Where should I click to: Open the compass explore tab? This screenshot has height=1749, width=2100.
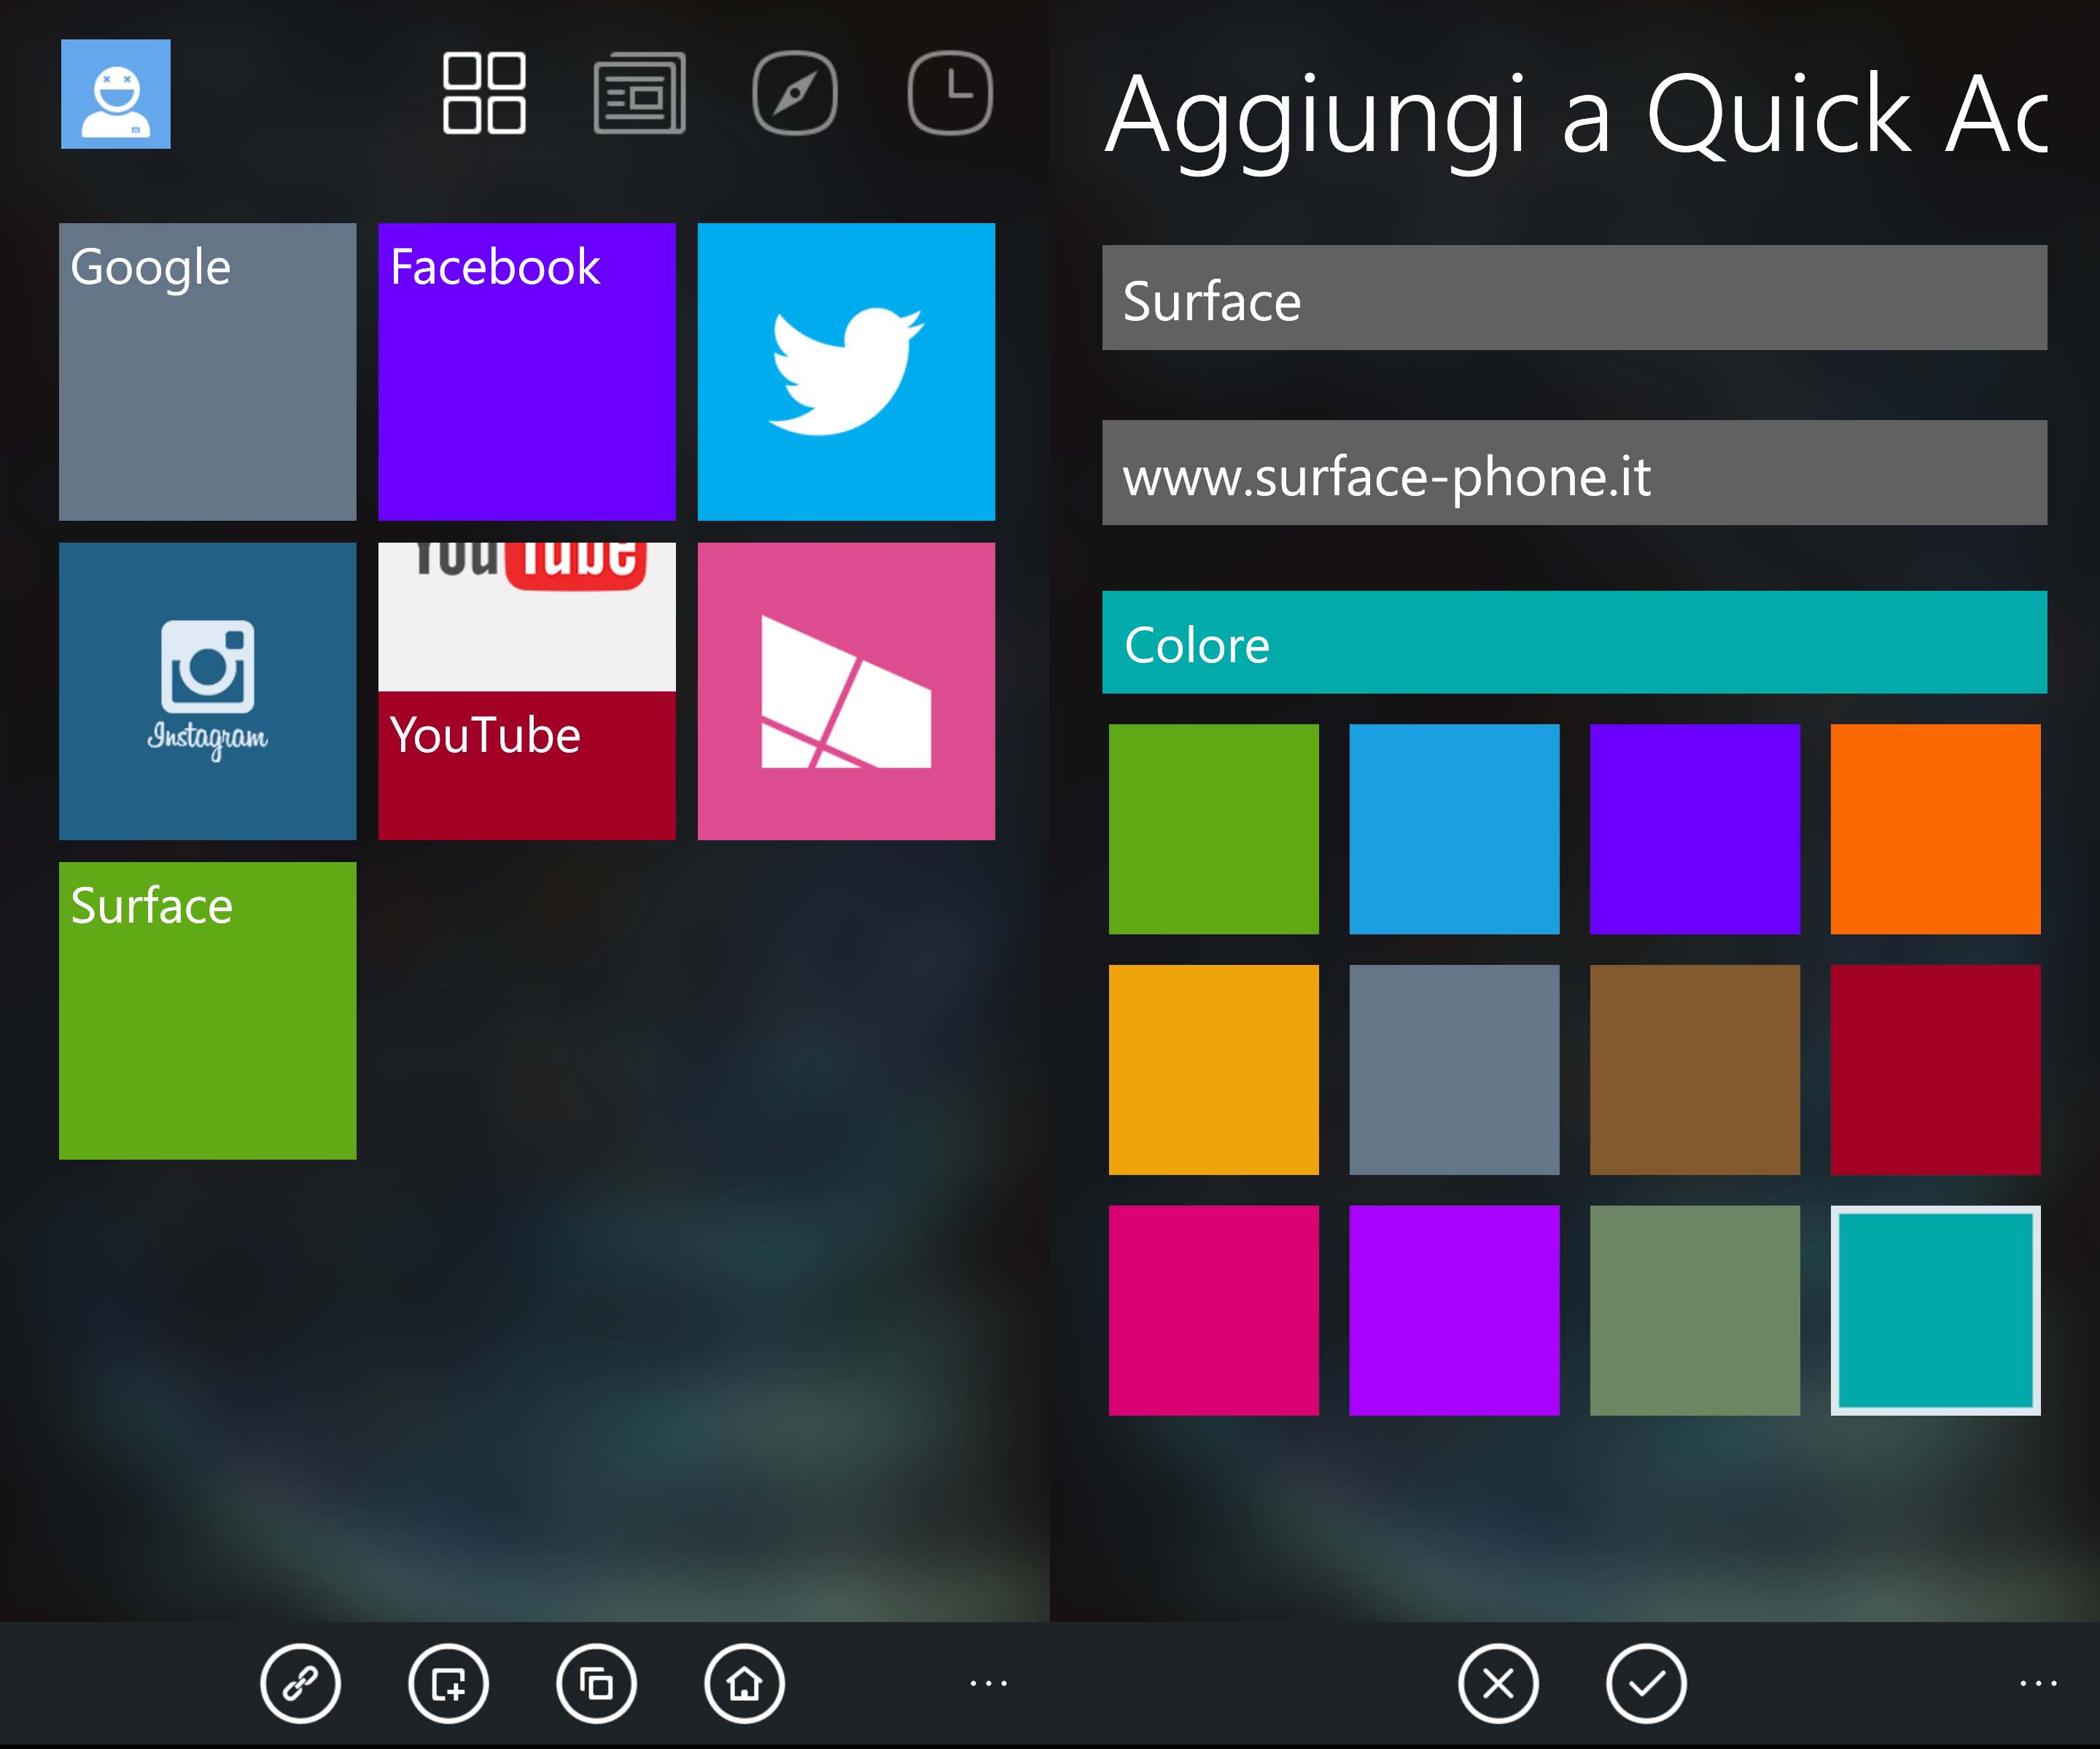tap(795, 93)
